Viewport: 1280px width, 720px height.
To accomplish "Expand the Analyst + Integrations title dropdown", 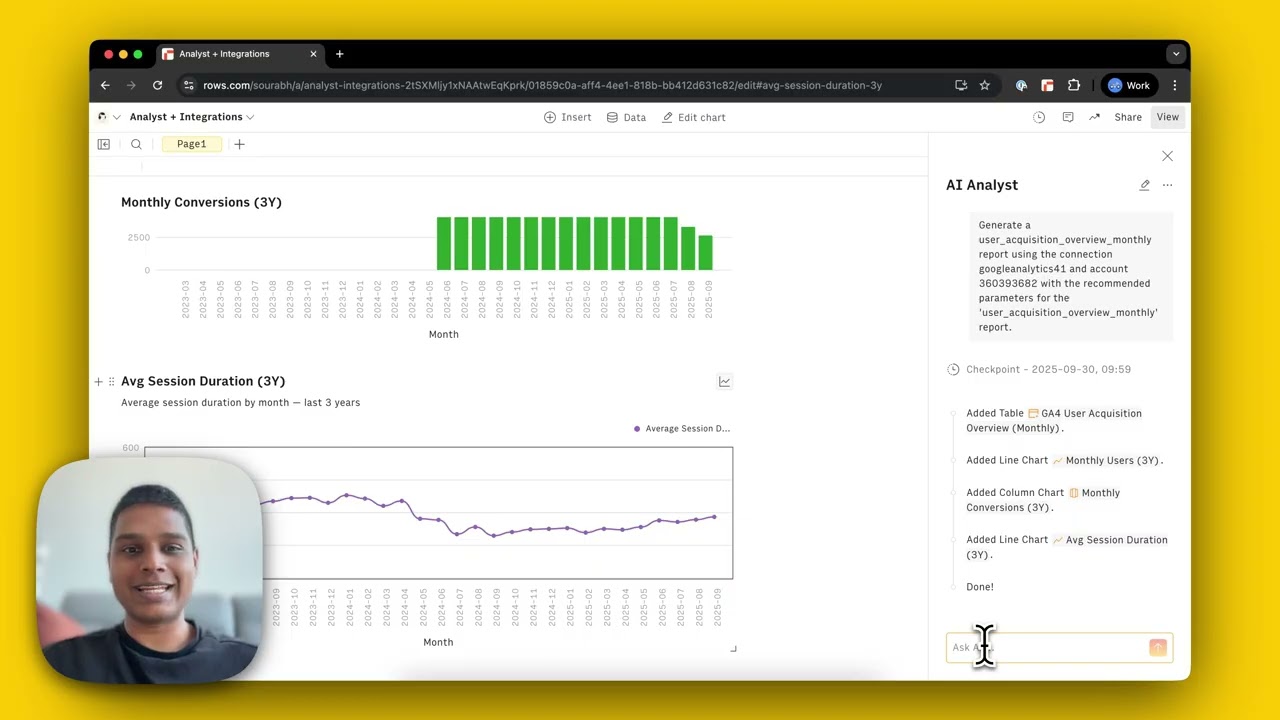I will tap(192, 117).
